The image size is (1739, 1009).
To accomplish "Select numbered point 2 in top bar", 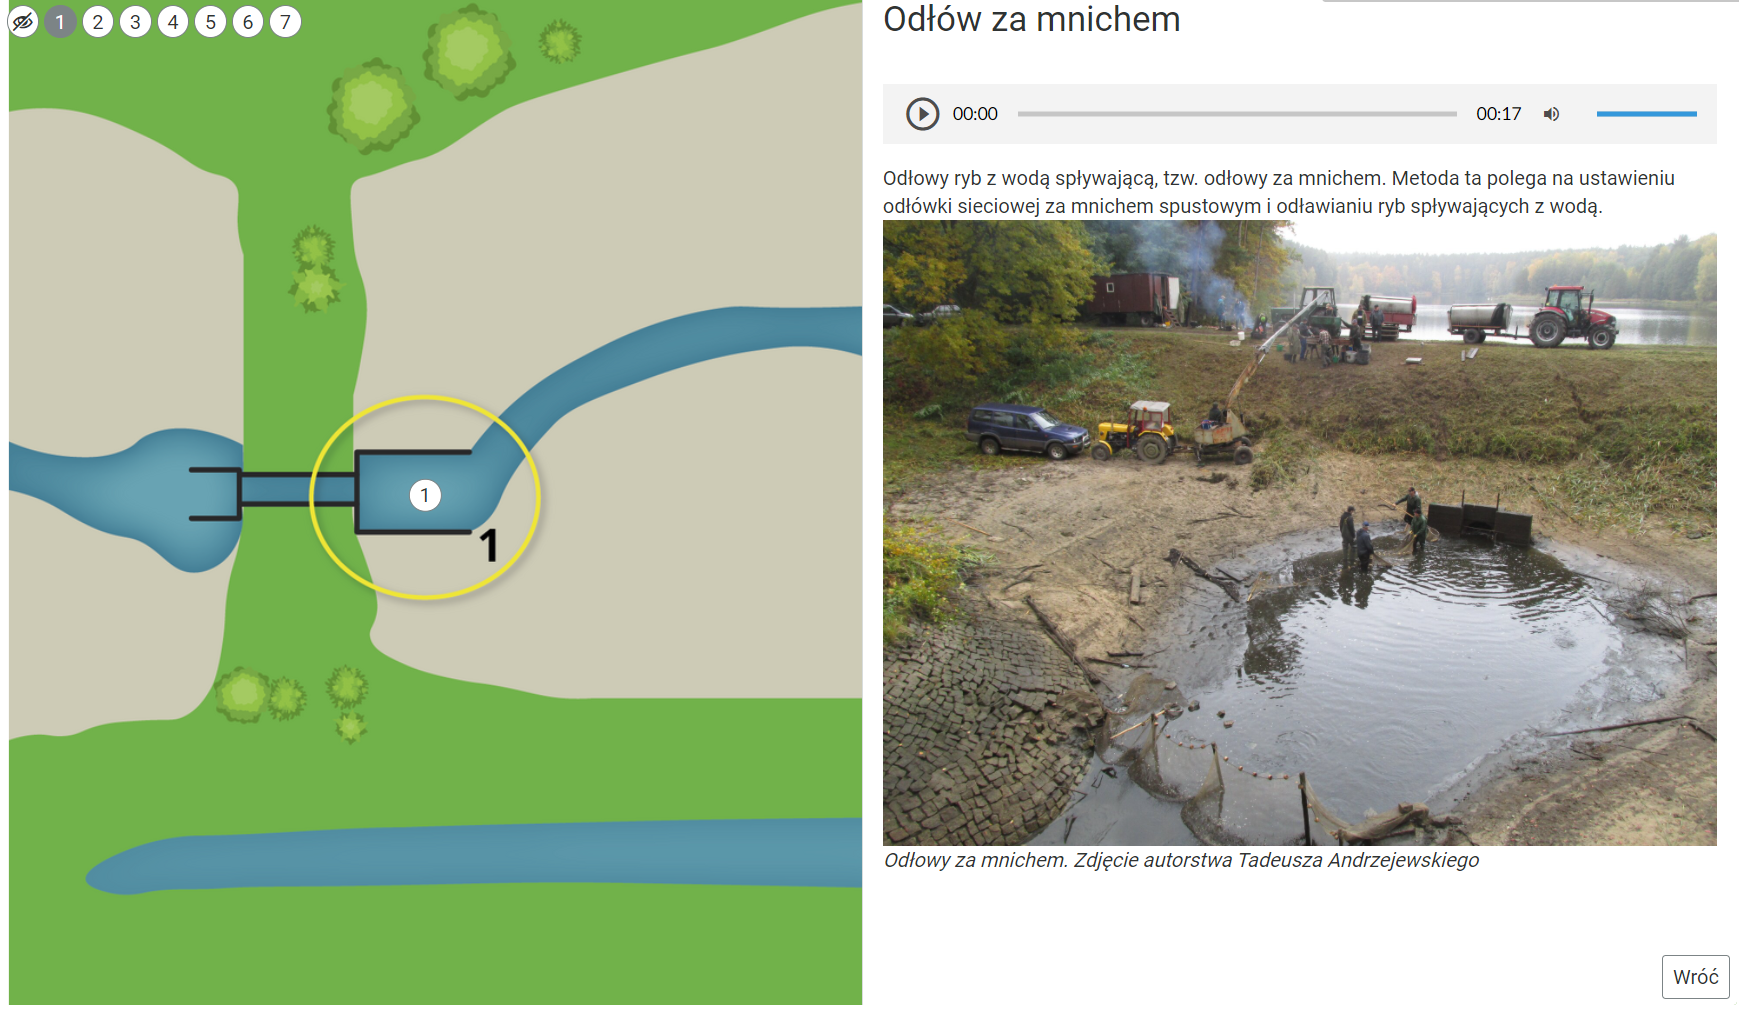I will (x=98, y=21).
